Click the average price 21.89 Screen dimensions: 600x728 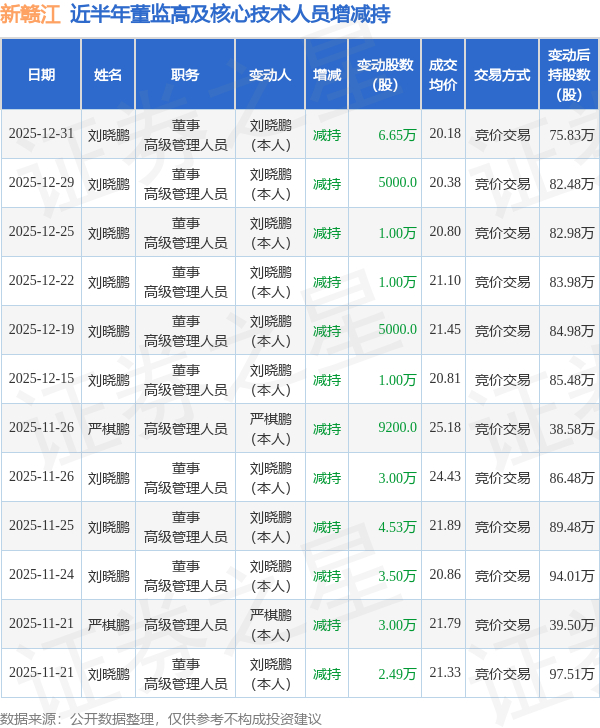point(445,526)
